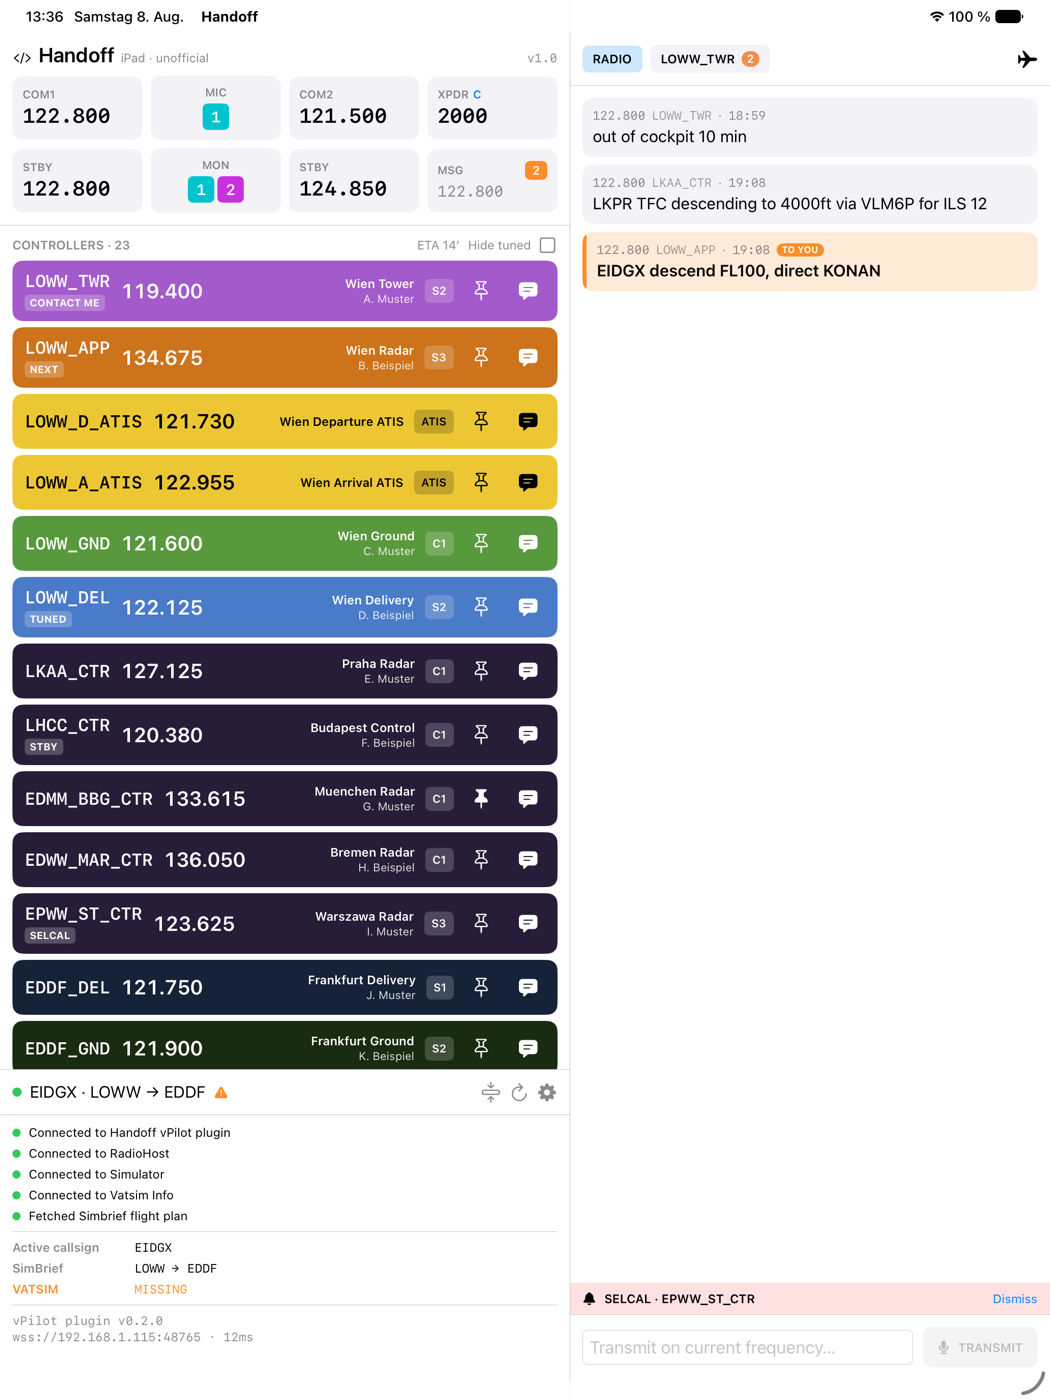
Task: Open transponder code 2000
Action: point(492,108)
